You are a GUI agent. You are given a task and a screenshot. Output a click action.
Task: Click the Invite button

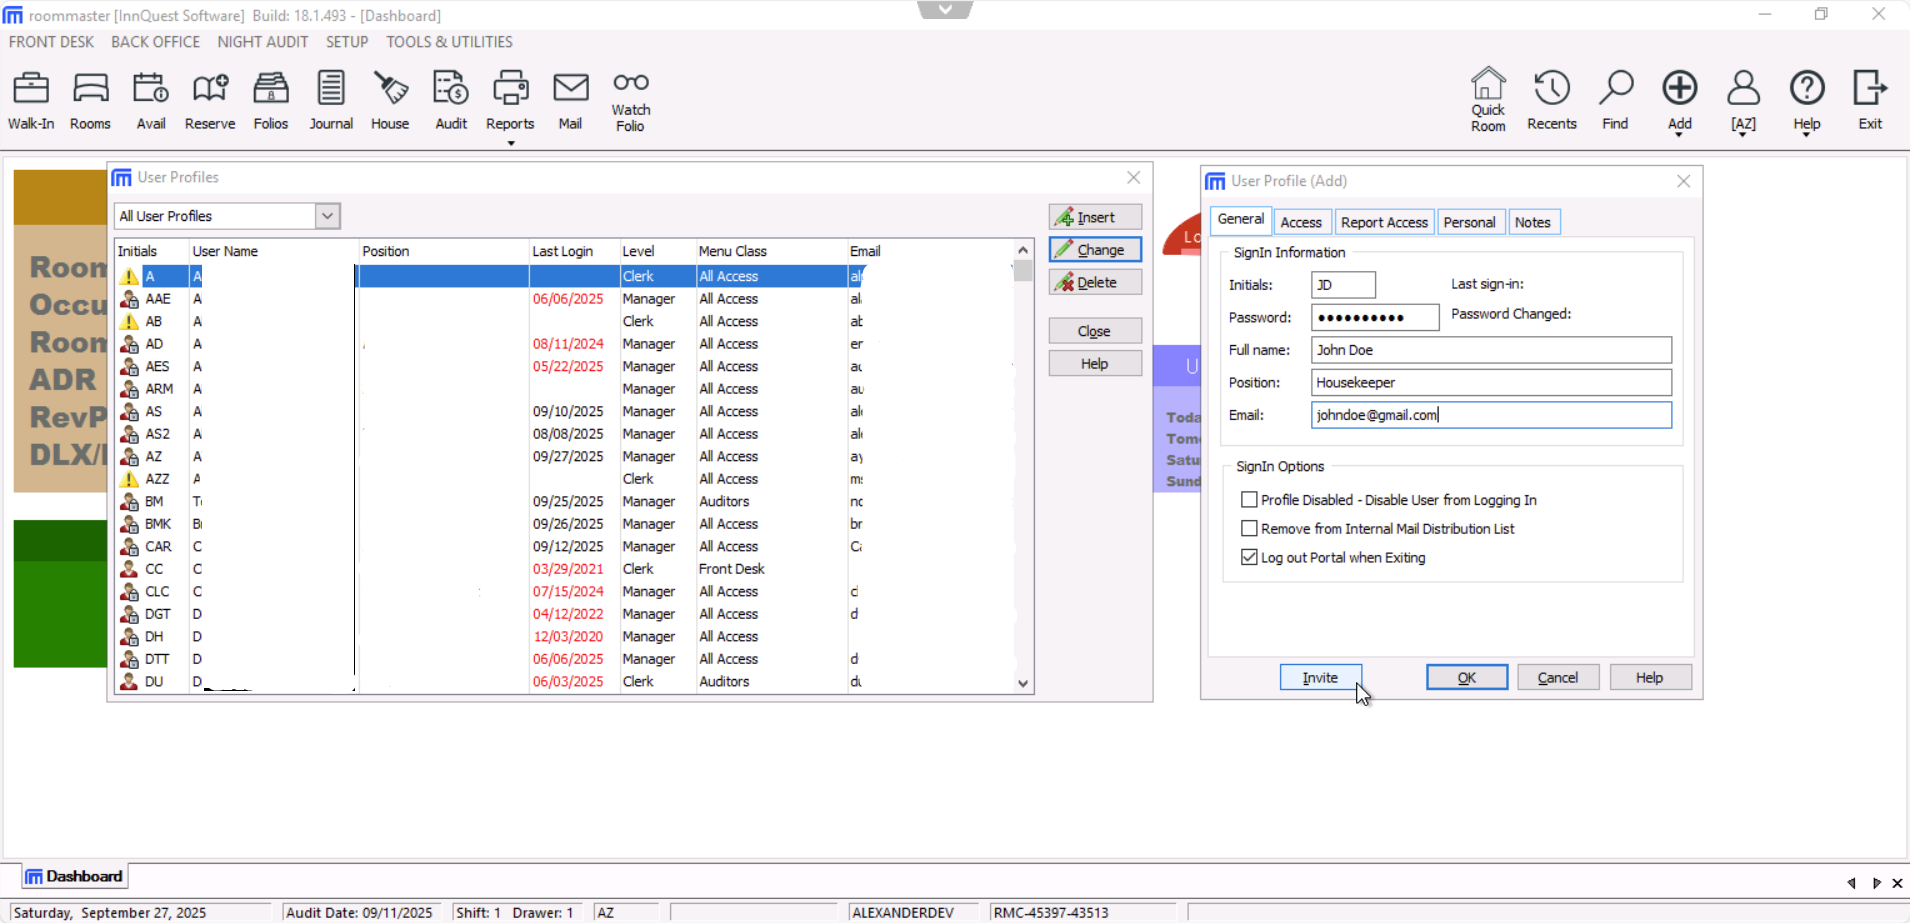(1319, 677)
